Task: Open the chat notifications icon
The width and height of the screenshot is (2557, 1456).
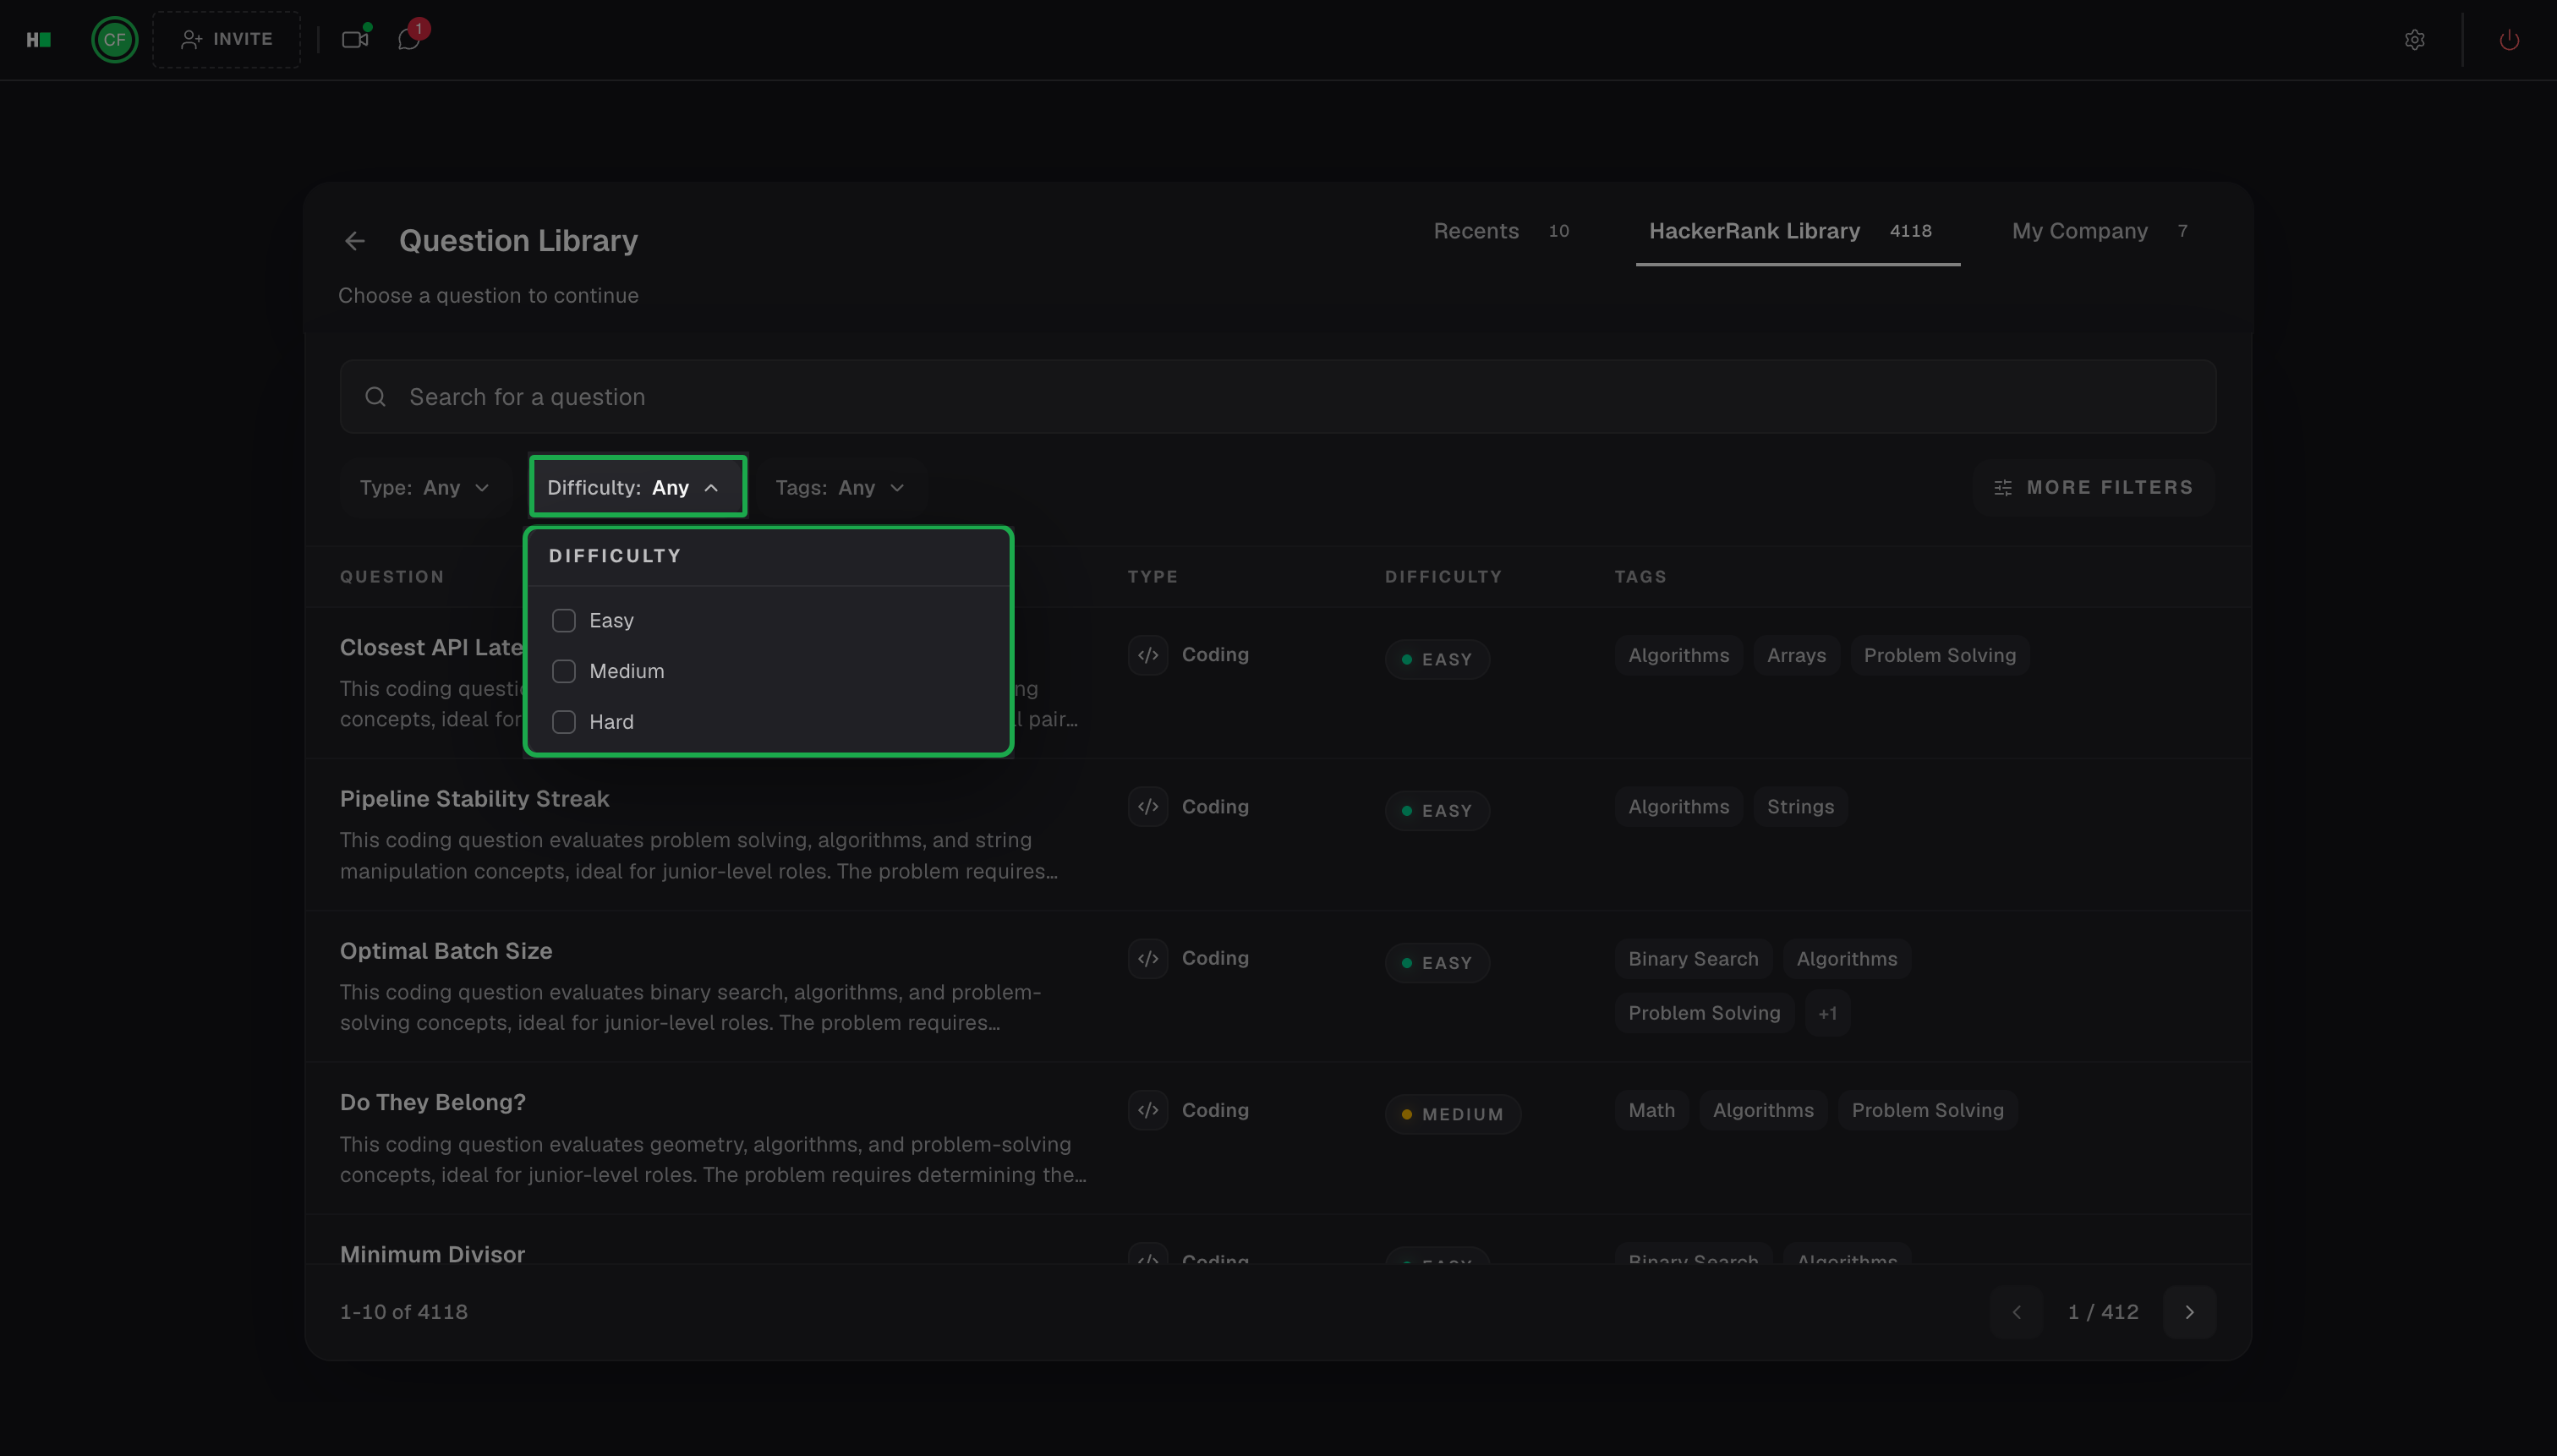Action: coord(409,39)
